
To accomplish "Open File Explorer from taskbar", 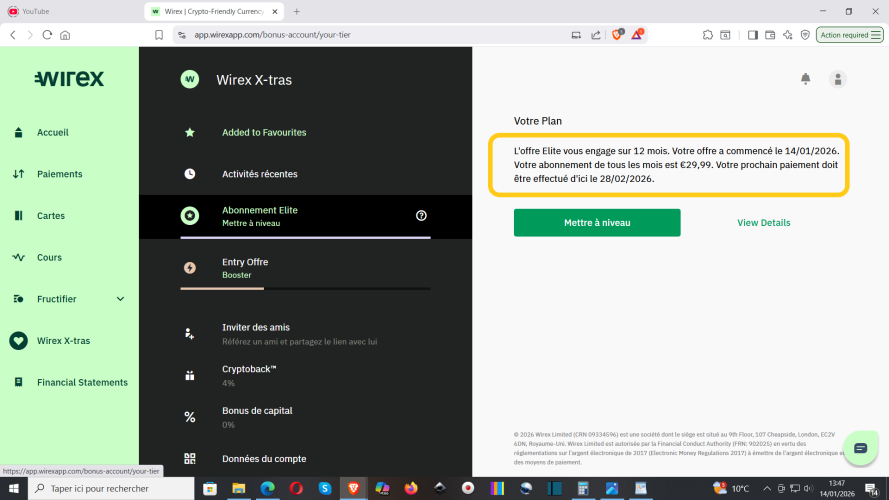I will (x=239, y=489).
